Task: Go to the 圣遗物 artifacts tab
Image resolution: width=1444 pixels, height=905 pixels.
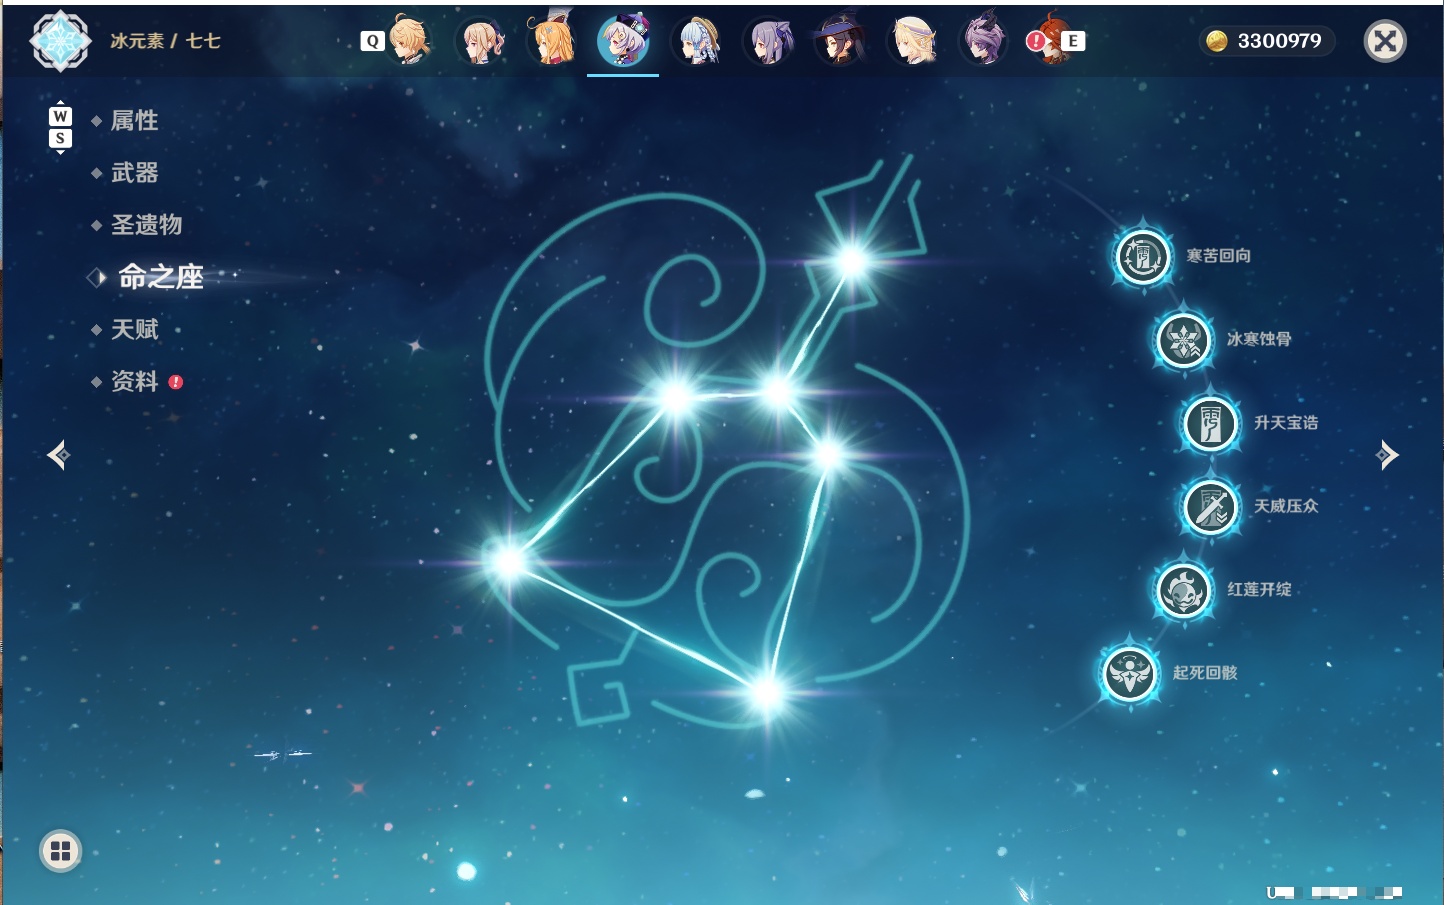Action: (x=146, y=225)
